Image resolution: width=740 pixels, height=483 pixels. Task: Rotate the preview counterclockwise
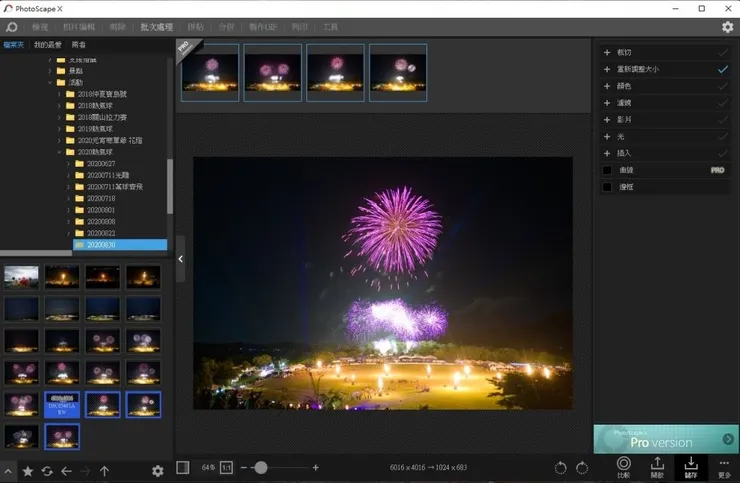pos(560,467)
